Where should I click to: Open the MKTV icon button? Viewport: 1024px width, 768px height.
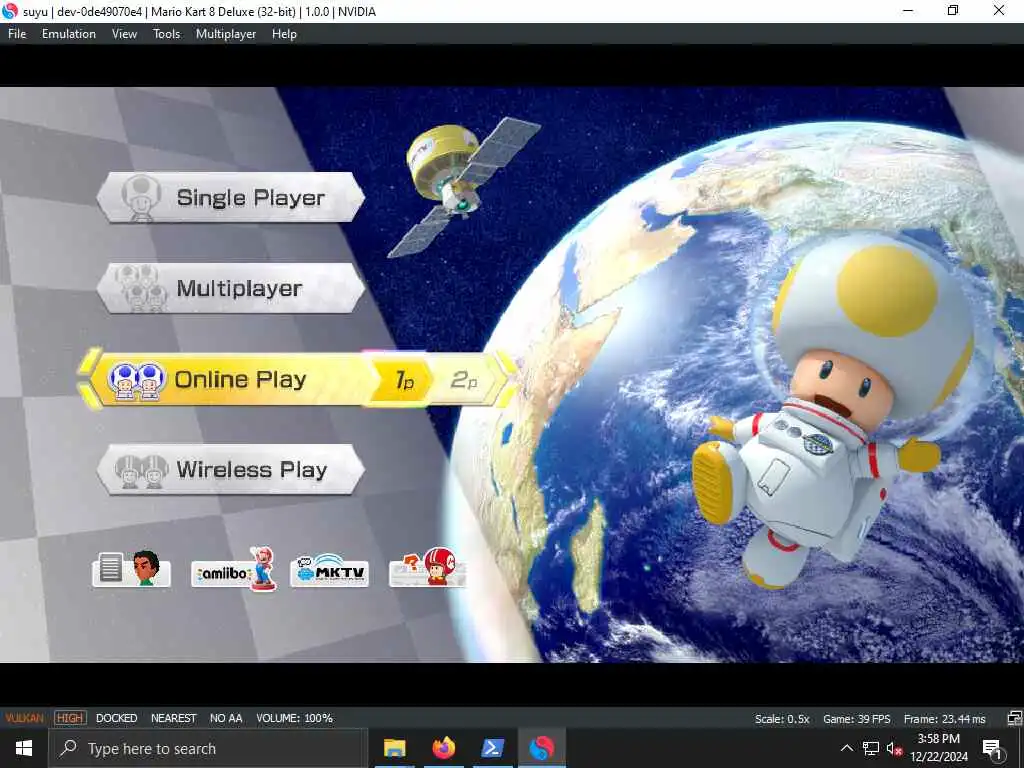coord(329,569)
